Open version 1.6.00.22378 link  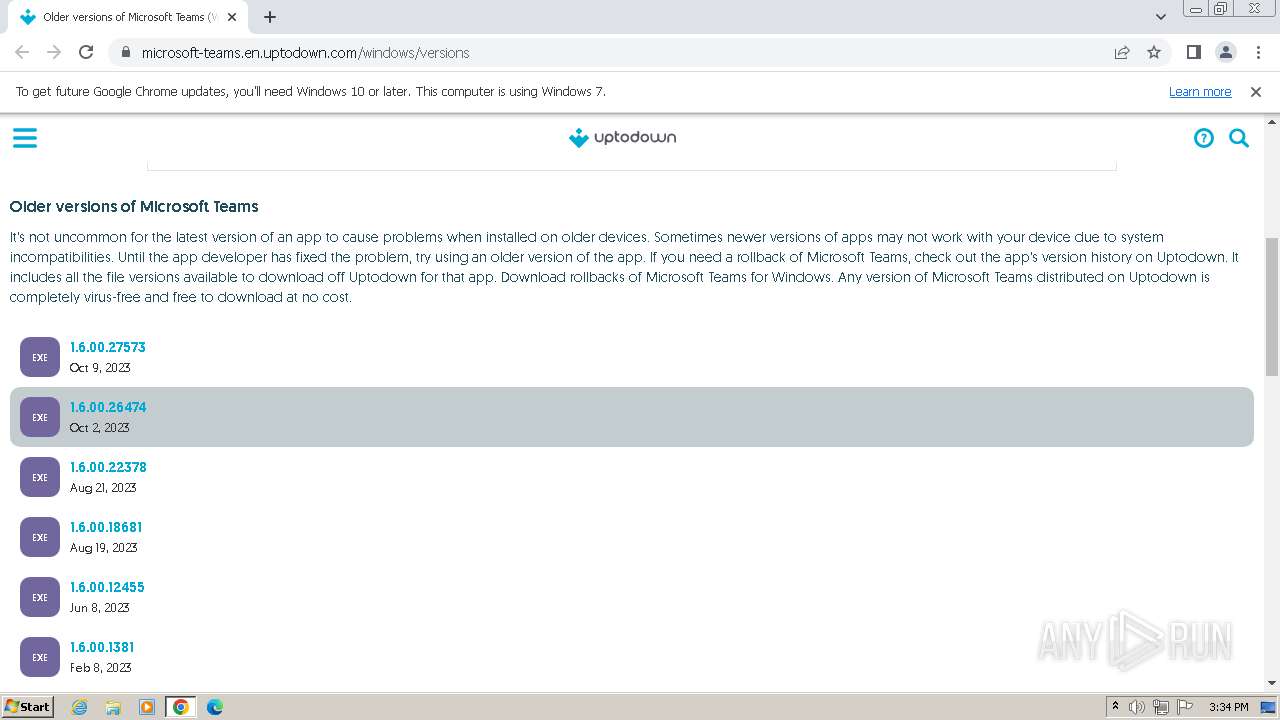(107, 467)
